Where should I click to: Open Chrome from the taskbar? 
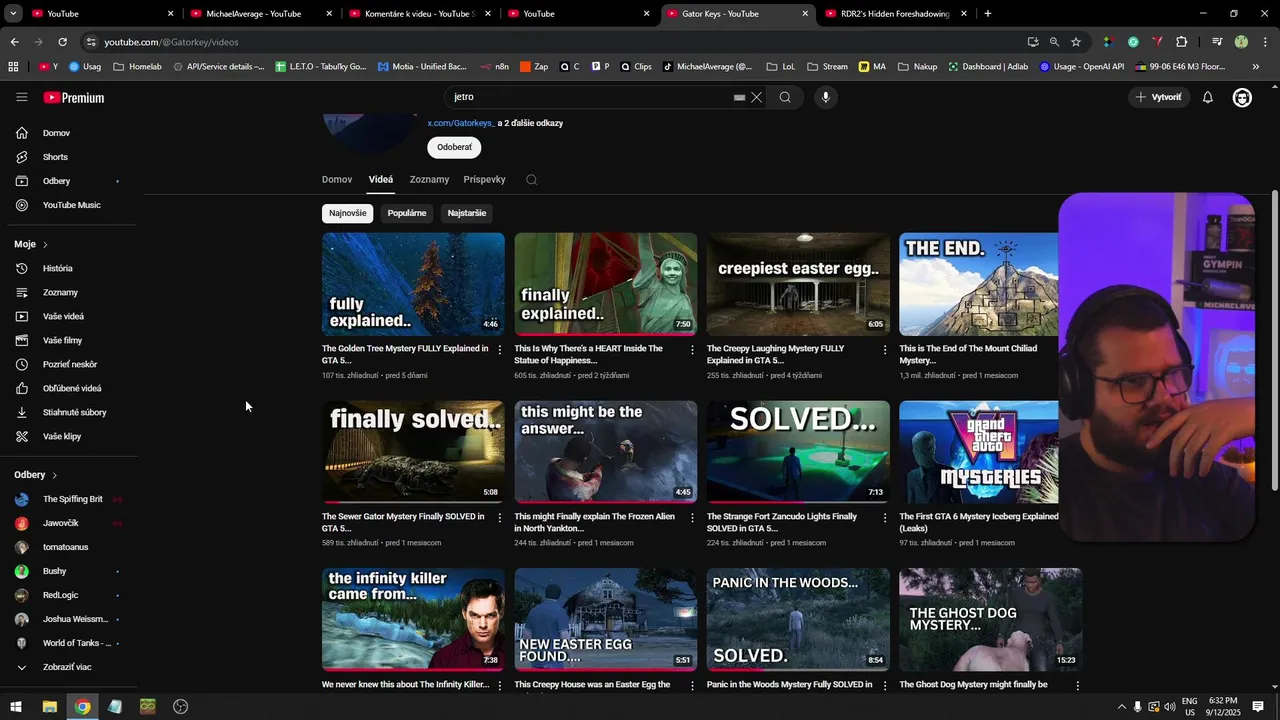click(x=82, y=707)
